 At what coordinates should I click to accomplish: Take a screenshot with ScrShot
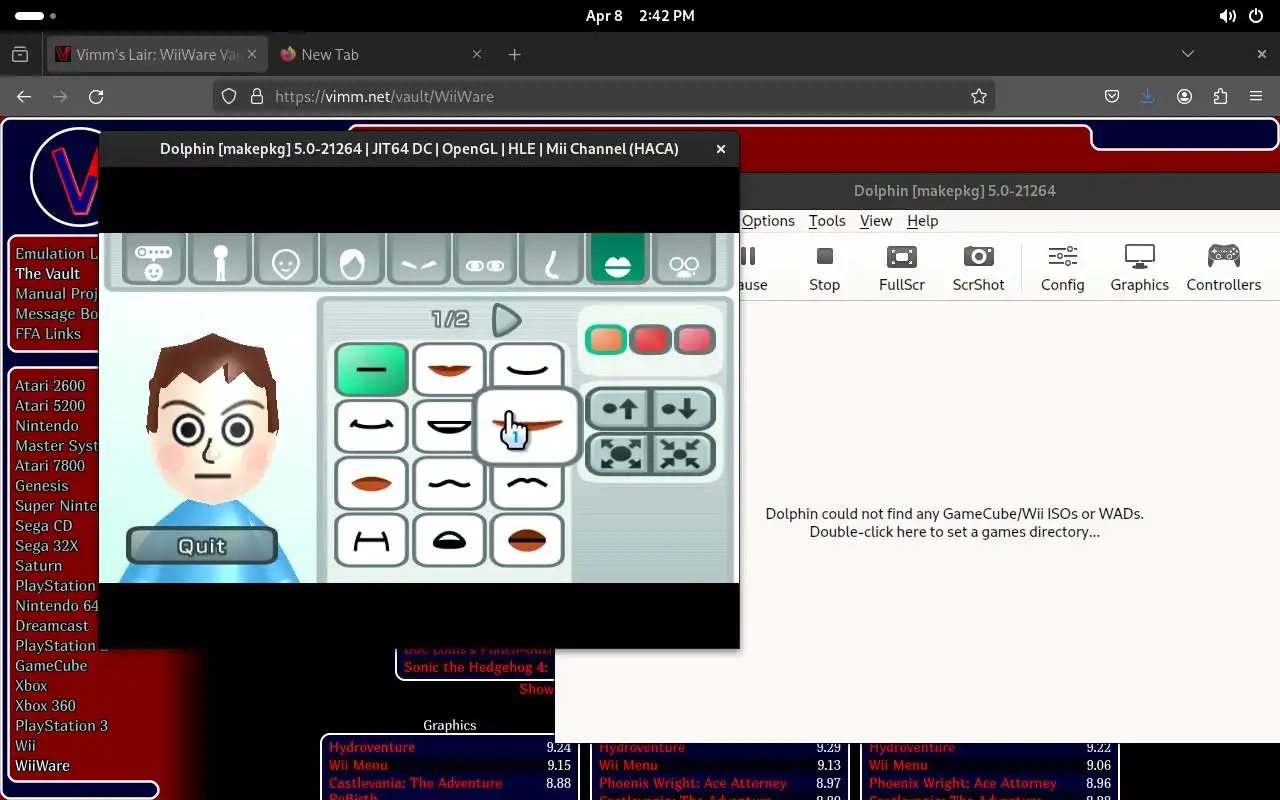(x=978, y=268)
